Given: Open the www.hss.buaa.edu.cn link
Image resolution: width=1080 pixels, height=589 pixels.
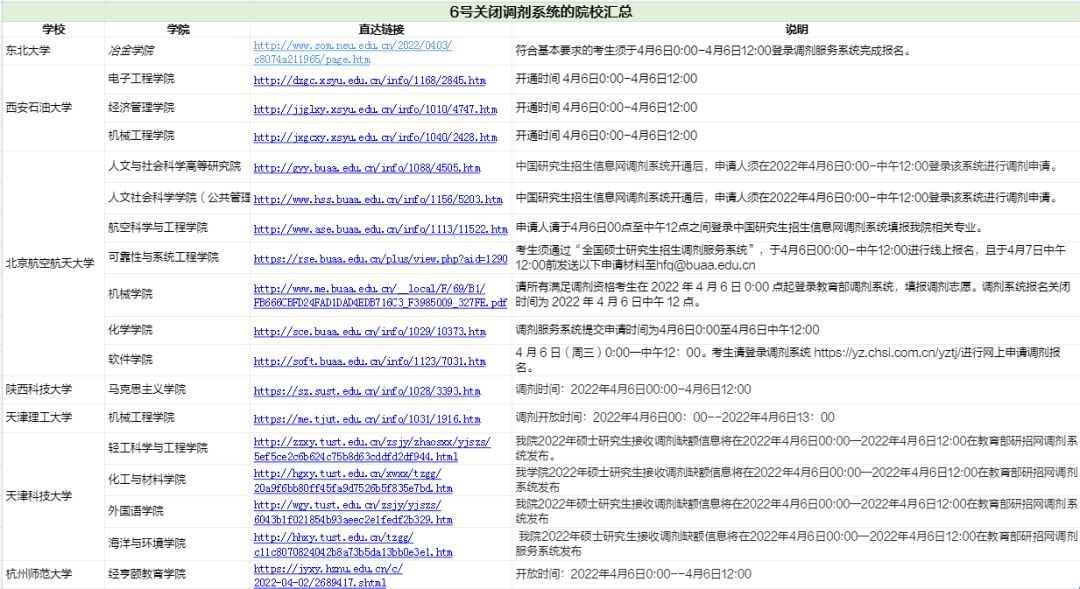Looking at the screenshot, I should (378, 200).
